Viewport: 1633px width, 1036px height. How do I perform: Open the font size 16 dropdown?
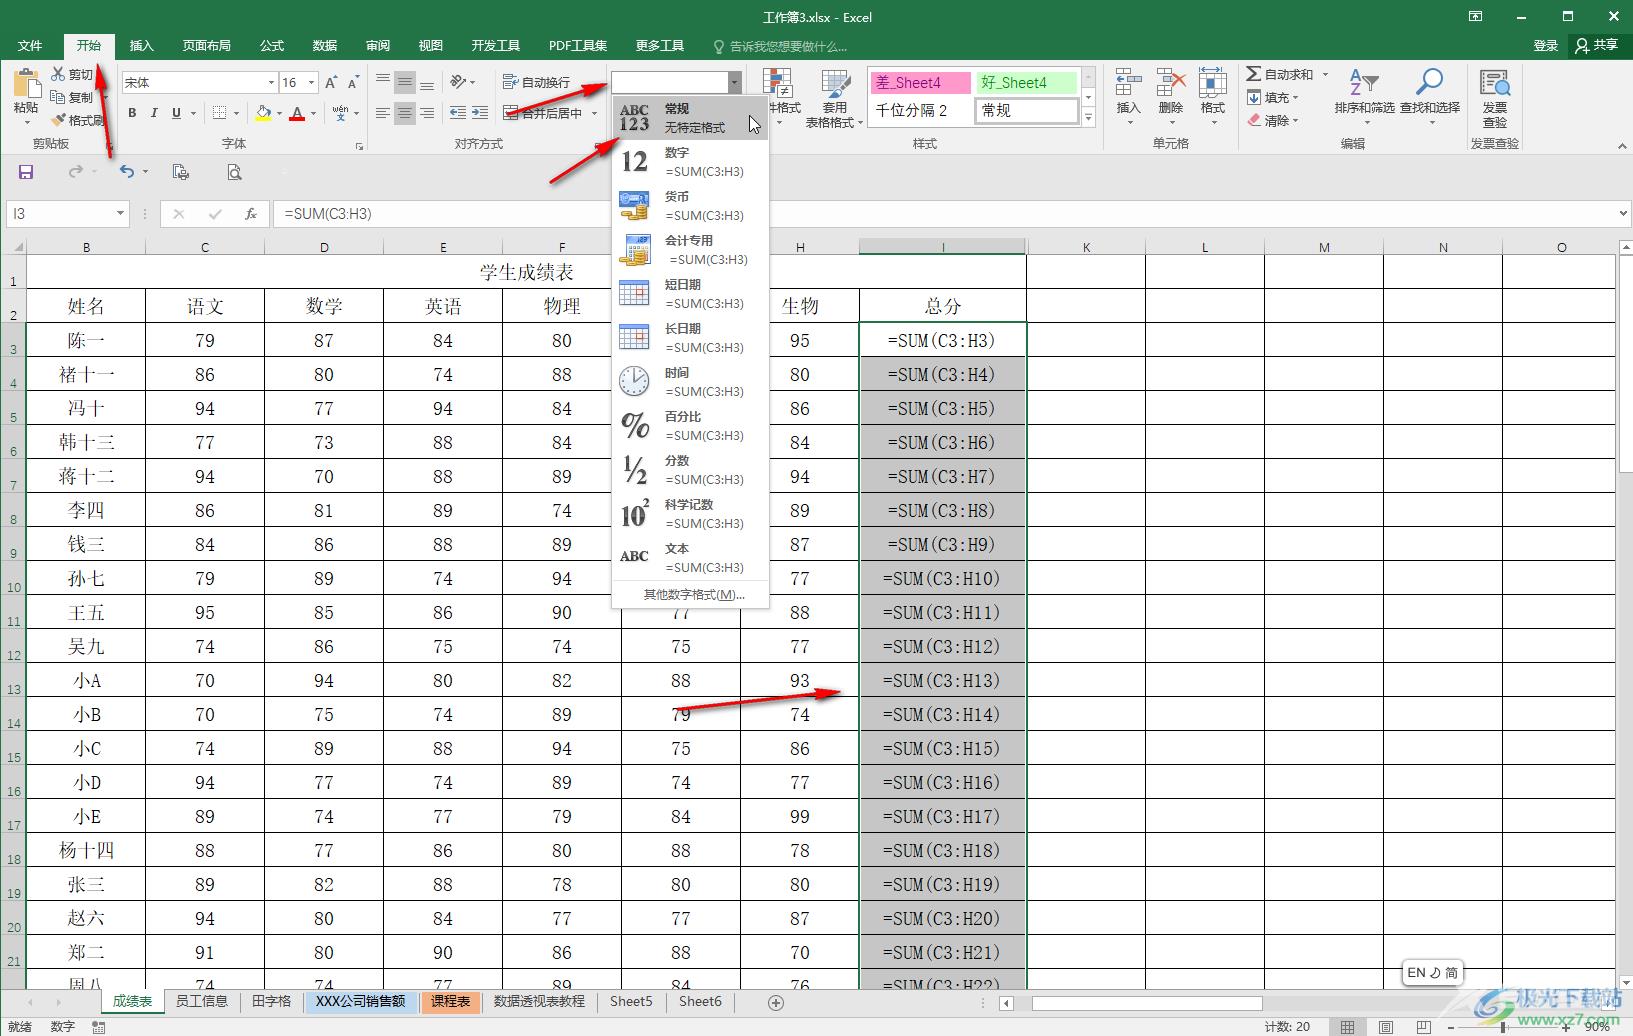tap(311, 83)
